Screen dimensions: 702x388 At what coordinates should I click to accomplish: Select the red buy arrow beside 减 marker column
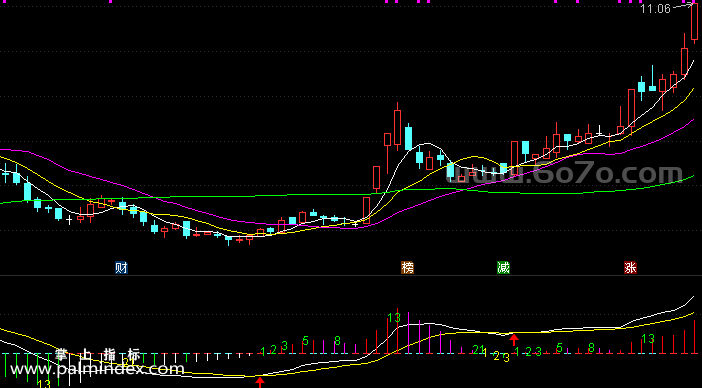514,339
